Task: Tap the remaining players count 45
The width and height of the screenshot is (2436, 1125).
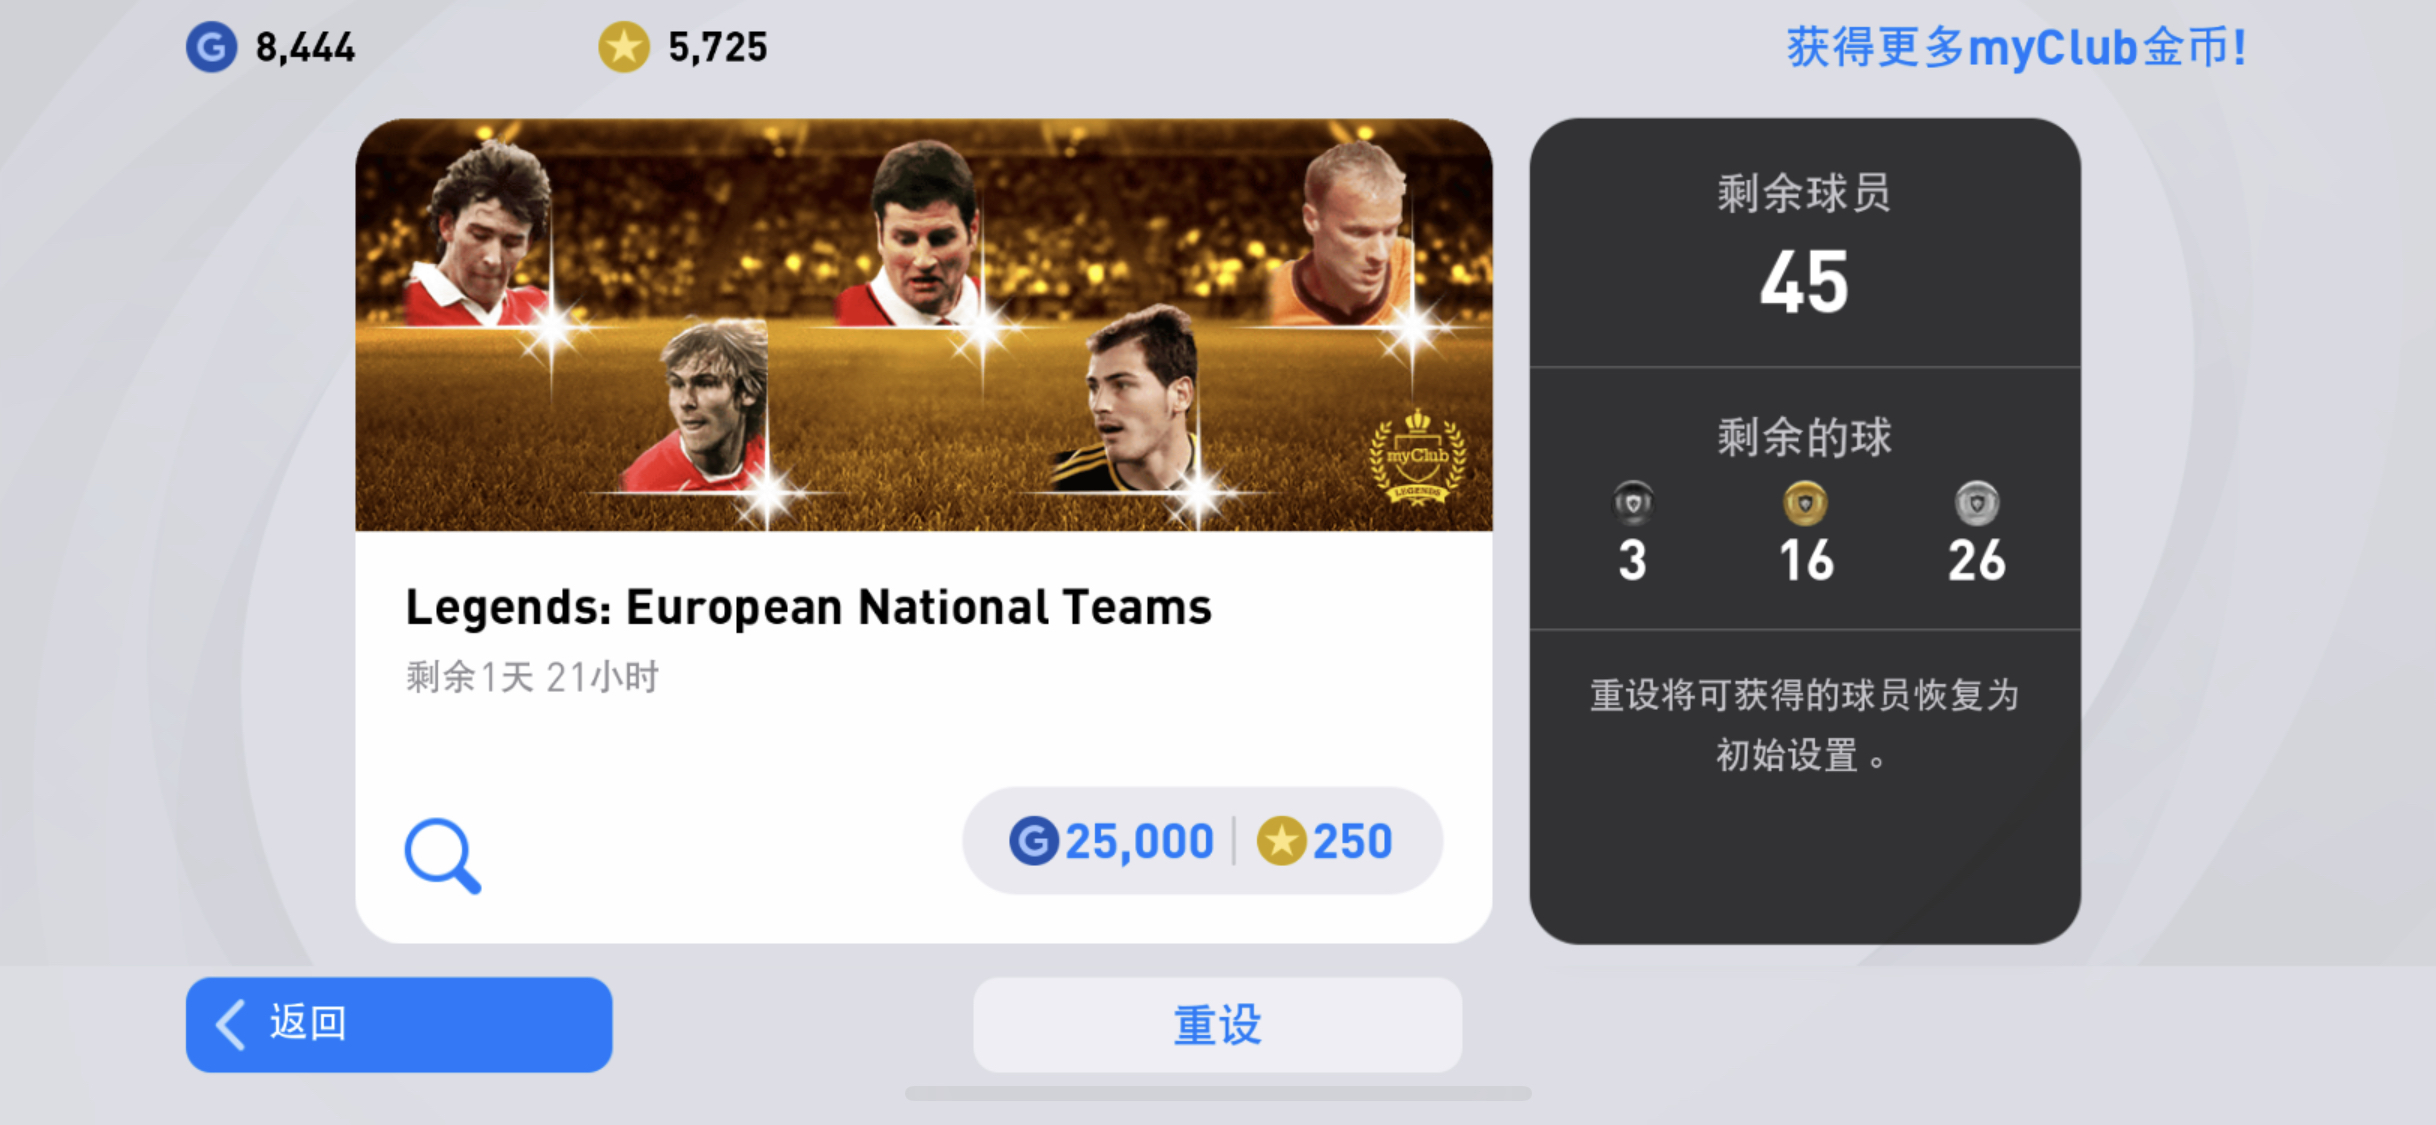Action: [1804, 283]
